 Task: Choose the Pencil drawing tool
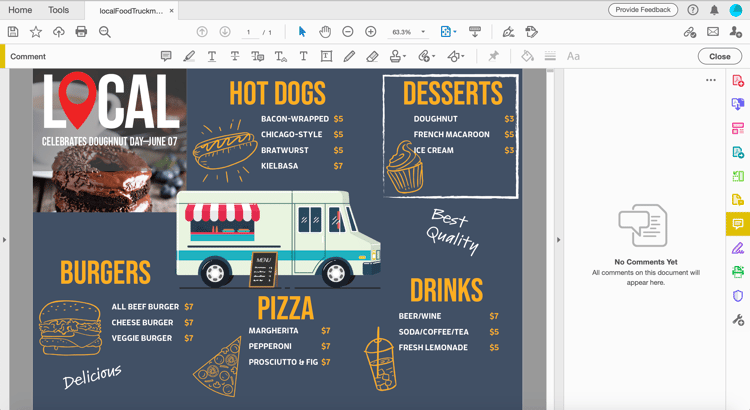point(349,56)
